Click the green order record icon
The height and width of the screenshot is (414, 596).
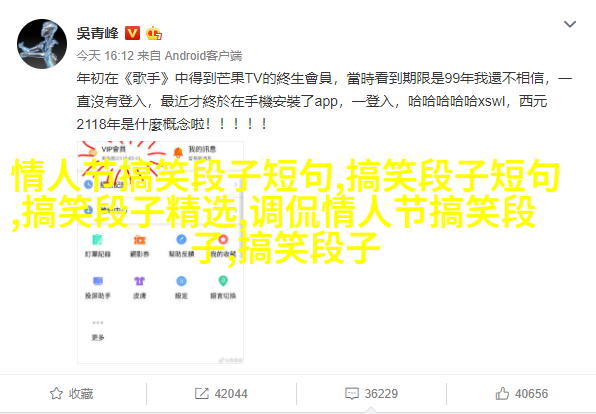[x=98, y=240]
